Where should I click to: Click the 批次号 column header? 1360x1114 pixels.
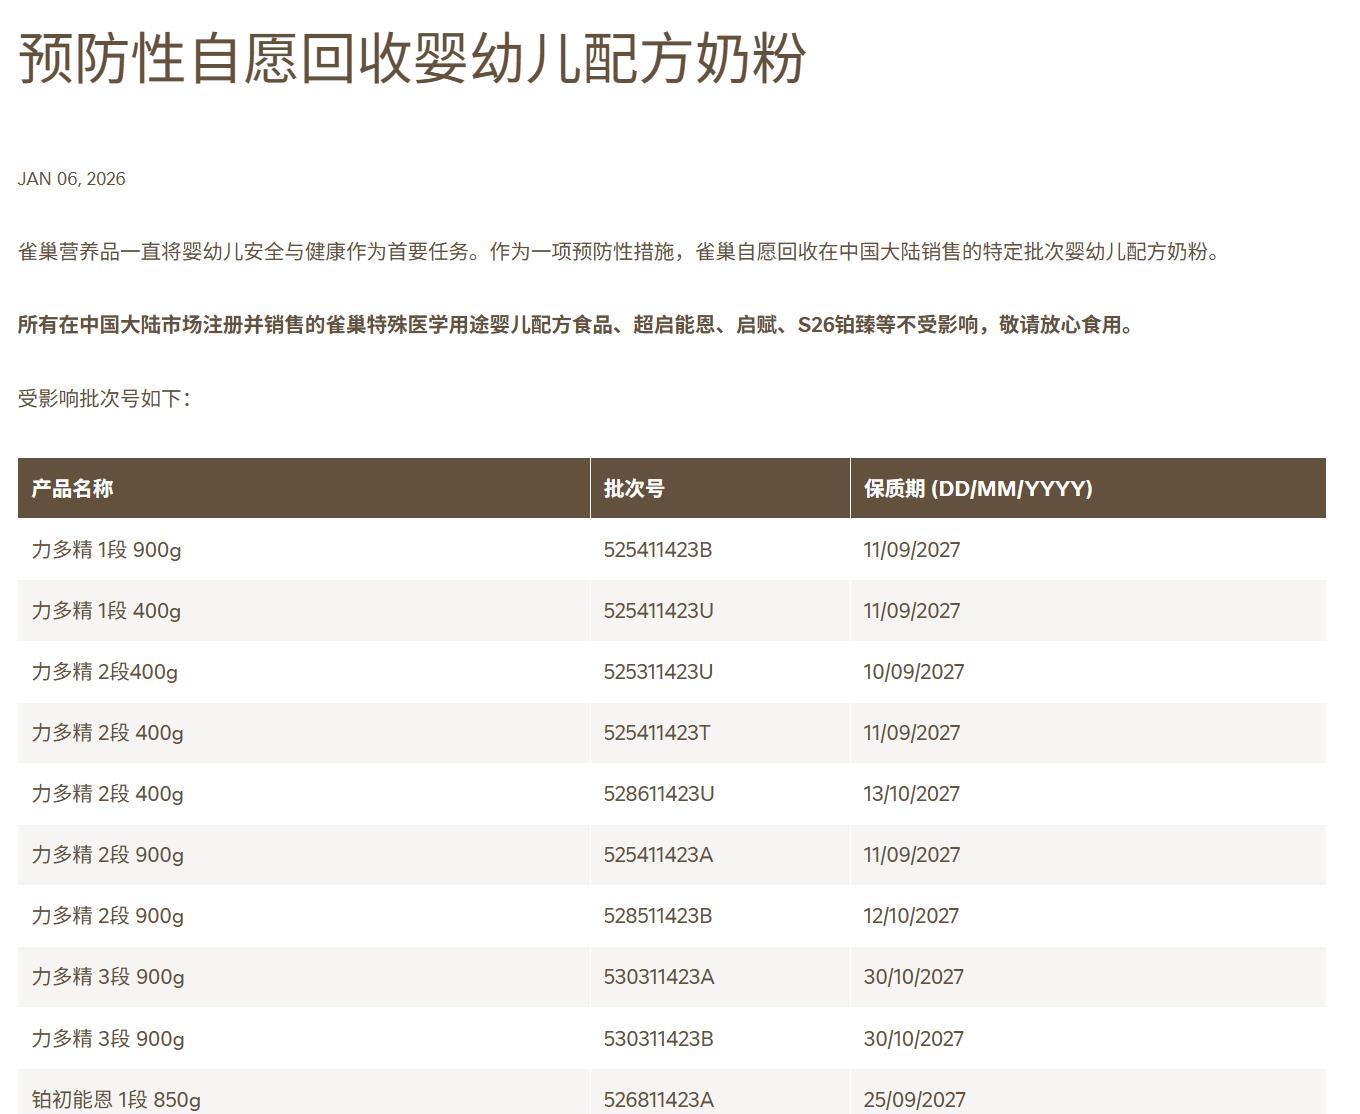pos(634,488)
